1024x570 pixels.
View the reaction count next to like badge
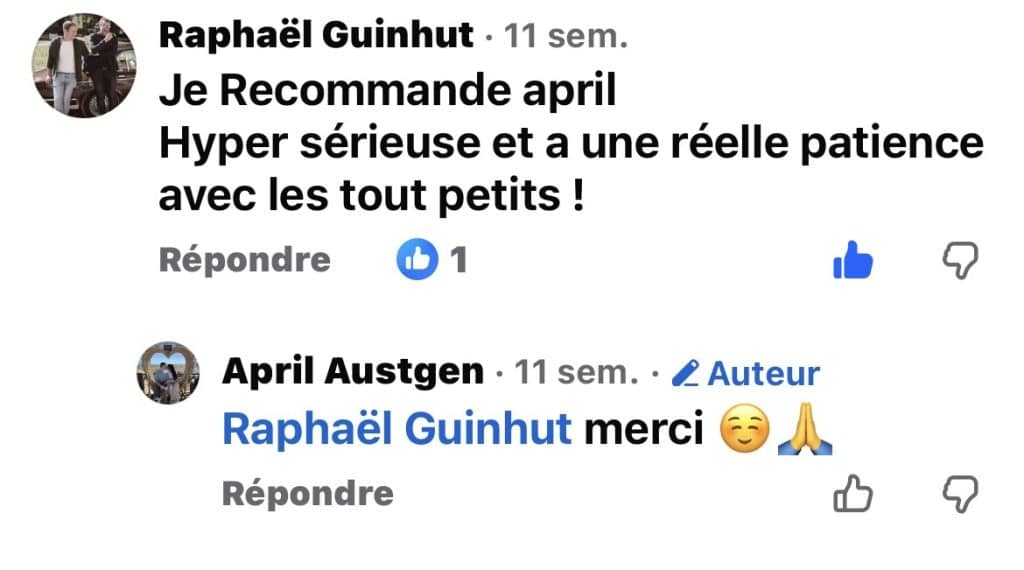(x=458, y=261)
